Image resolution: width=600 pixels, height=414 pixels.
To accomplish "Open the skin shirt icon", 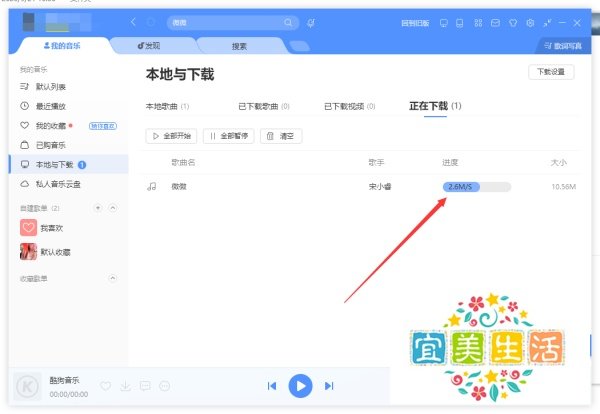I will [x=513, y=23].
